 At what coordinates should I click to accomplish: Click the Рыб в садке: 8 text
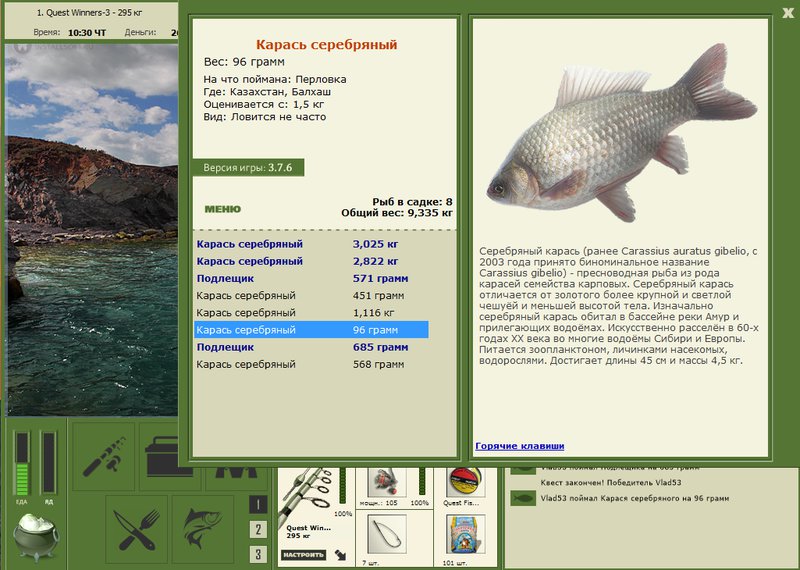tap(412, 202)
